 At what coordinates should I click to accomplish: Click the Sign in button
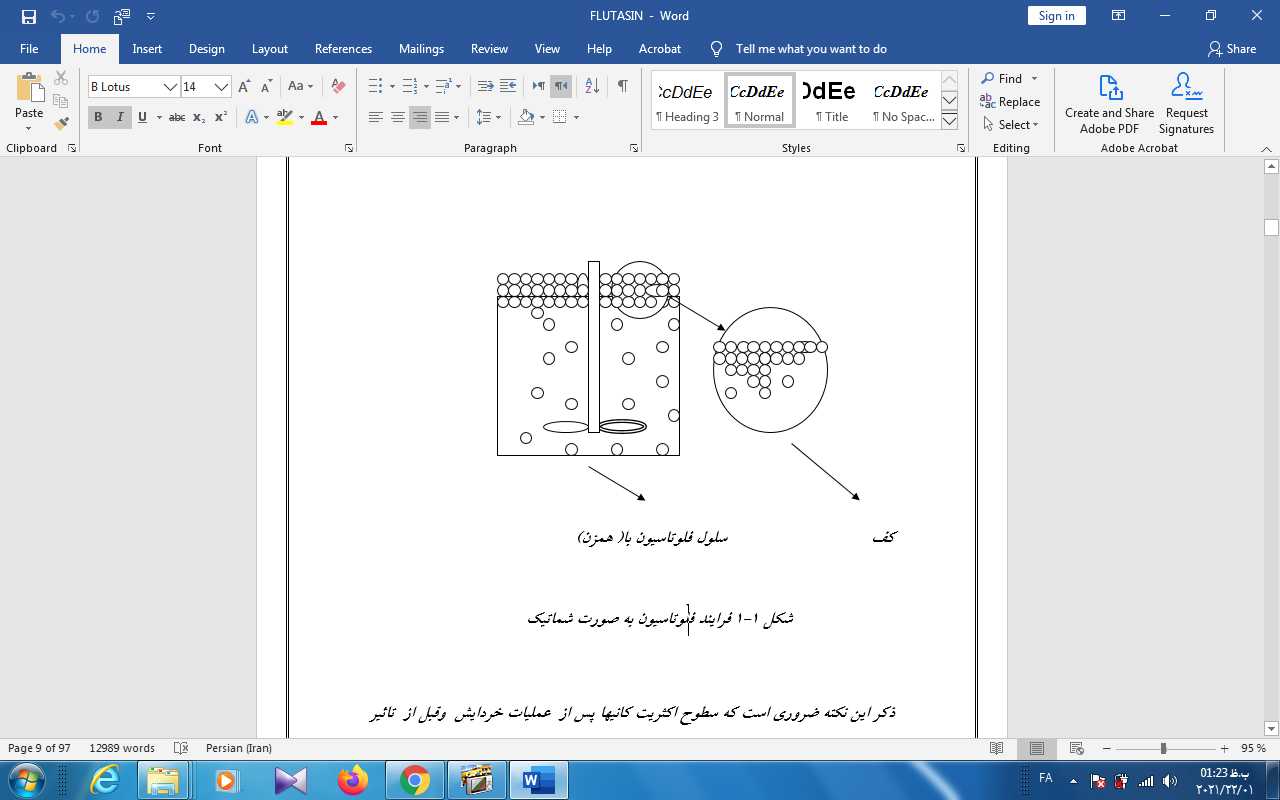[x=1056, y=16]
